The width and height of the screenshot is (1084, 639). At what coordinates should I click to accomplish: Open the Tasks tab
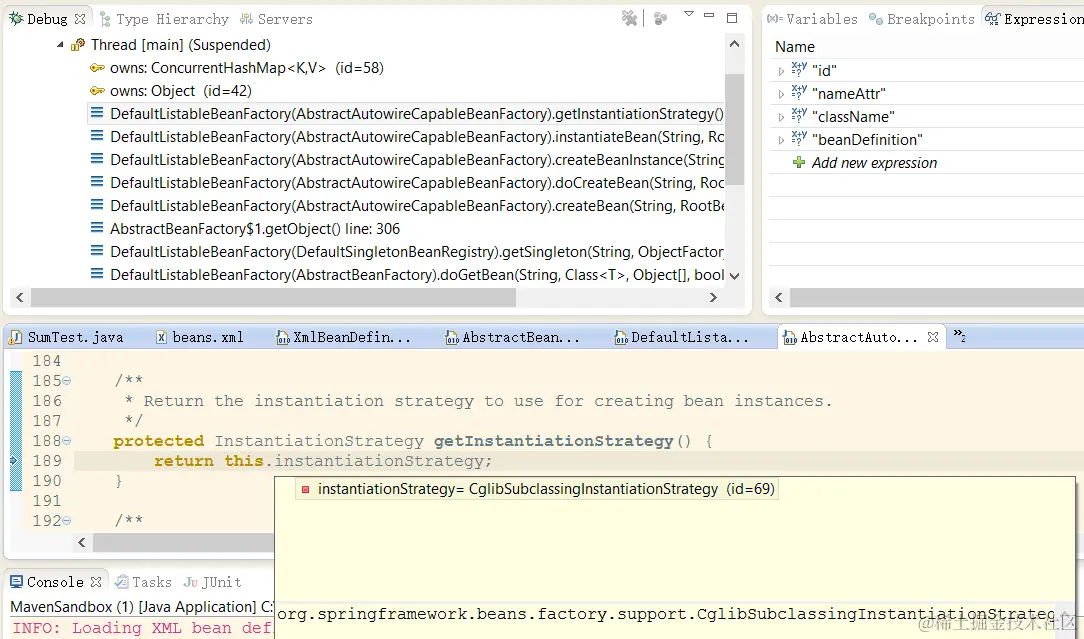click(143, 582)
